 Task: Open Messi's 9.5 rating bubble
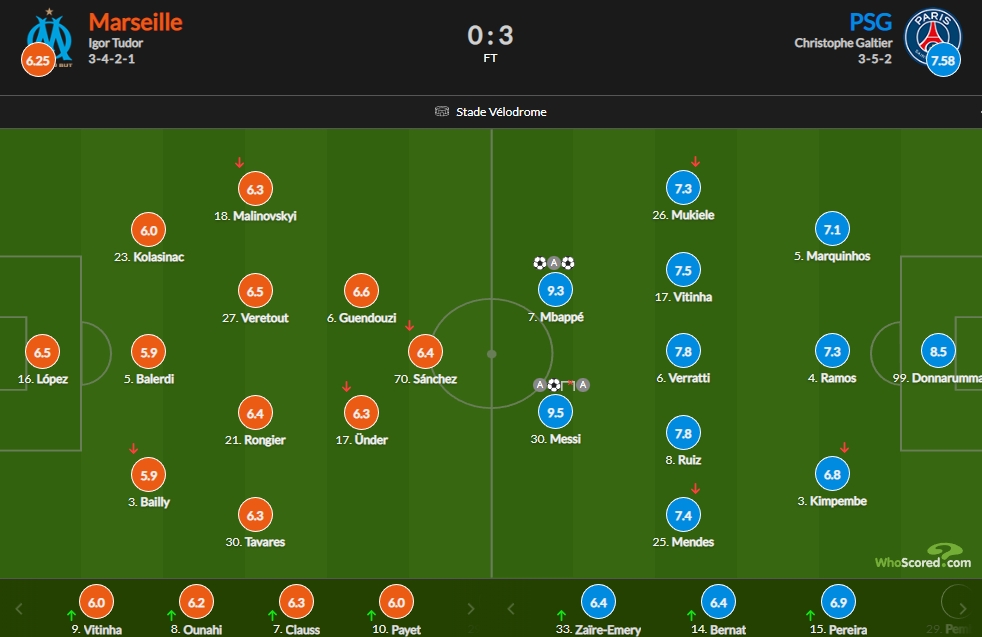point(556,412)
